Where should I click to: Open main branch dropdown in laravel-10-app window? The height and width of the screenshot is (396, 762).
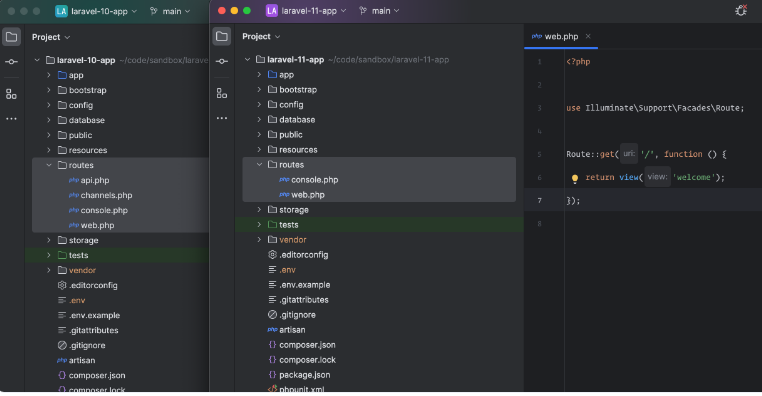coord(170,11)
